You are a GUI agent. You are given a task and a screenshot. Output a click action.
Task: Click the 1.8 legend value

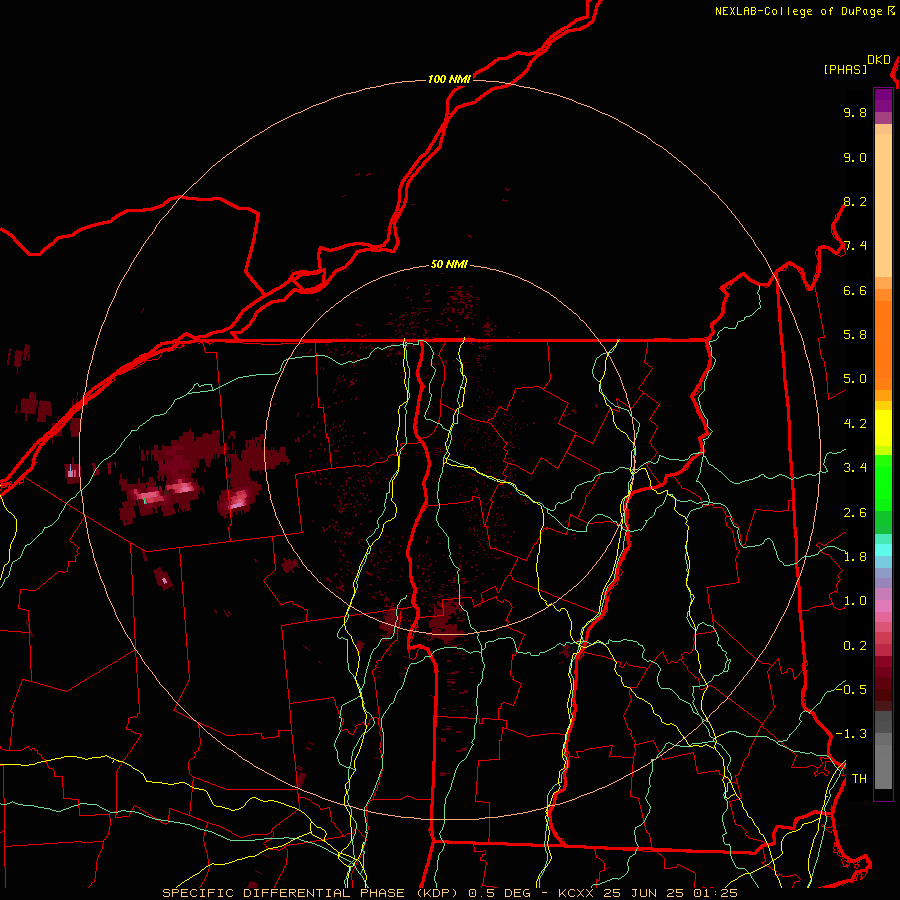point(855,557)
